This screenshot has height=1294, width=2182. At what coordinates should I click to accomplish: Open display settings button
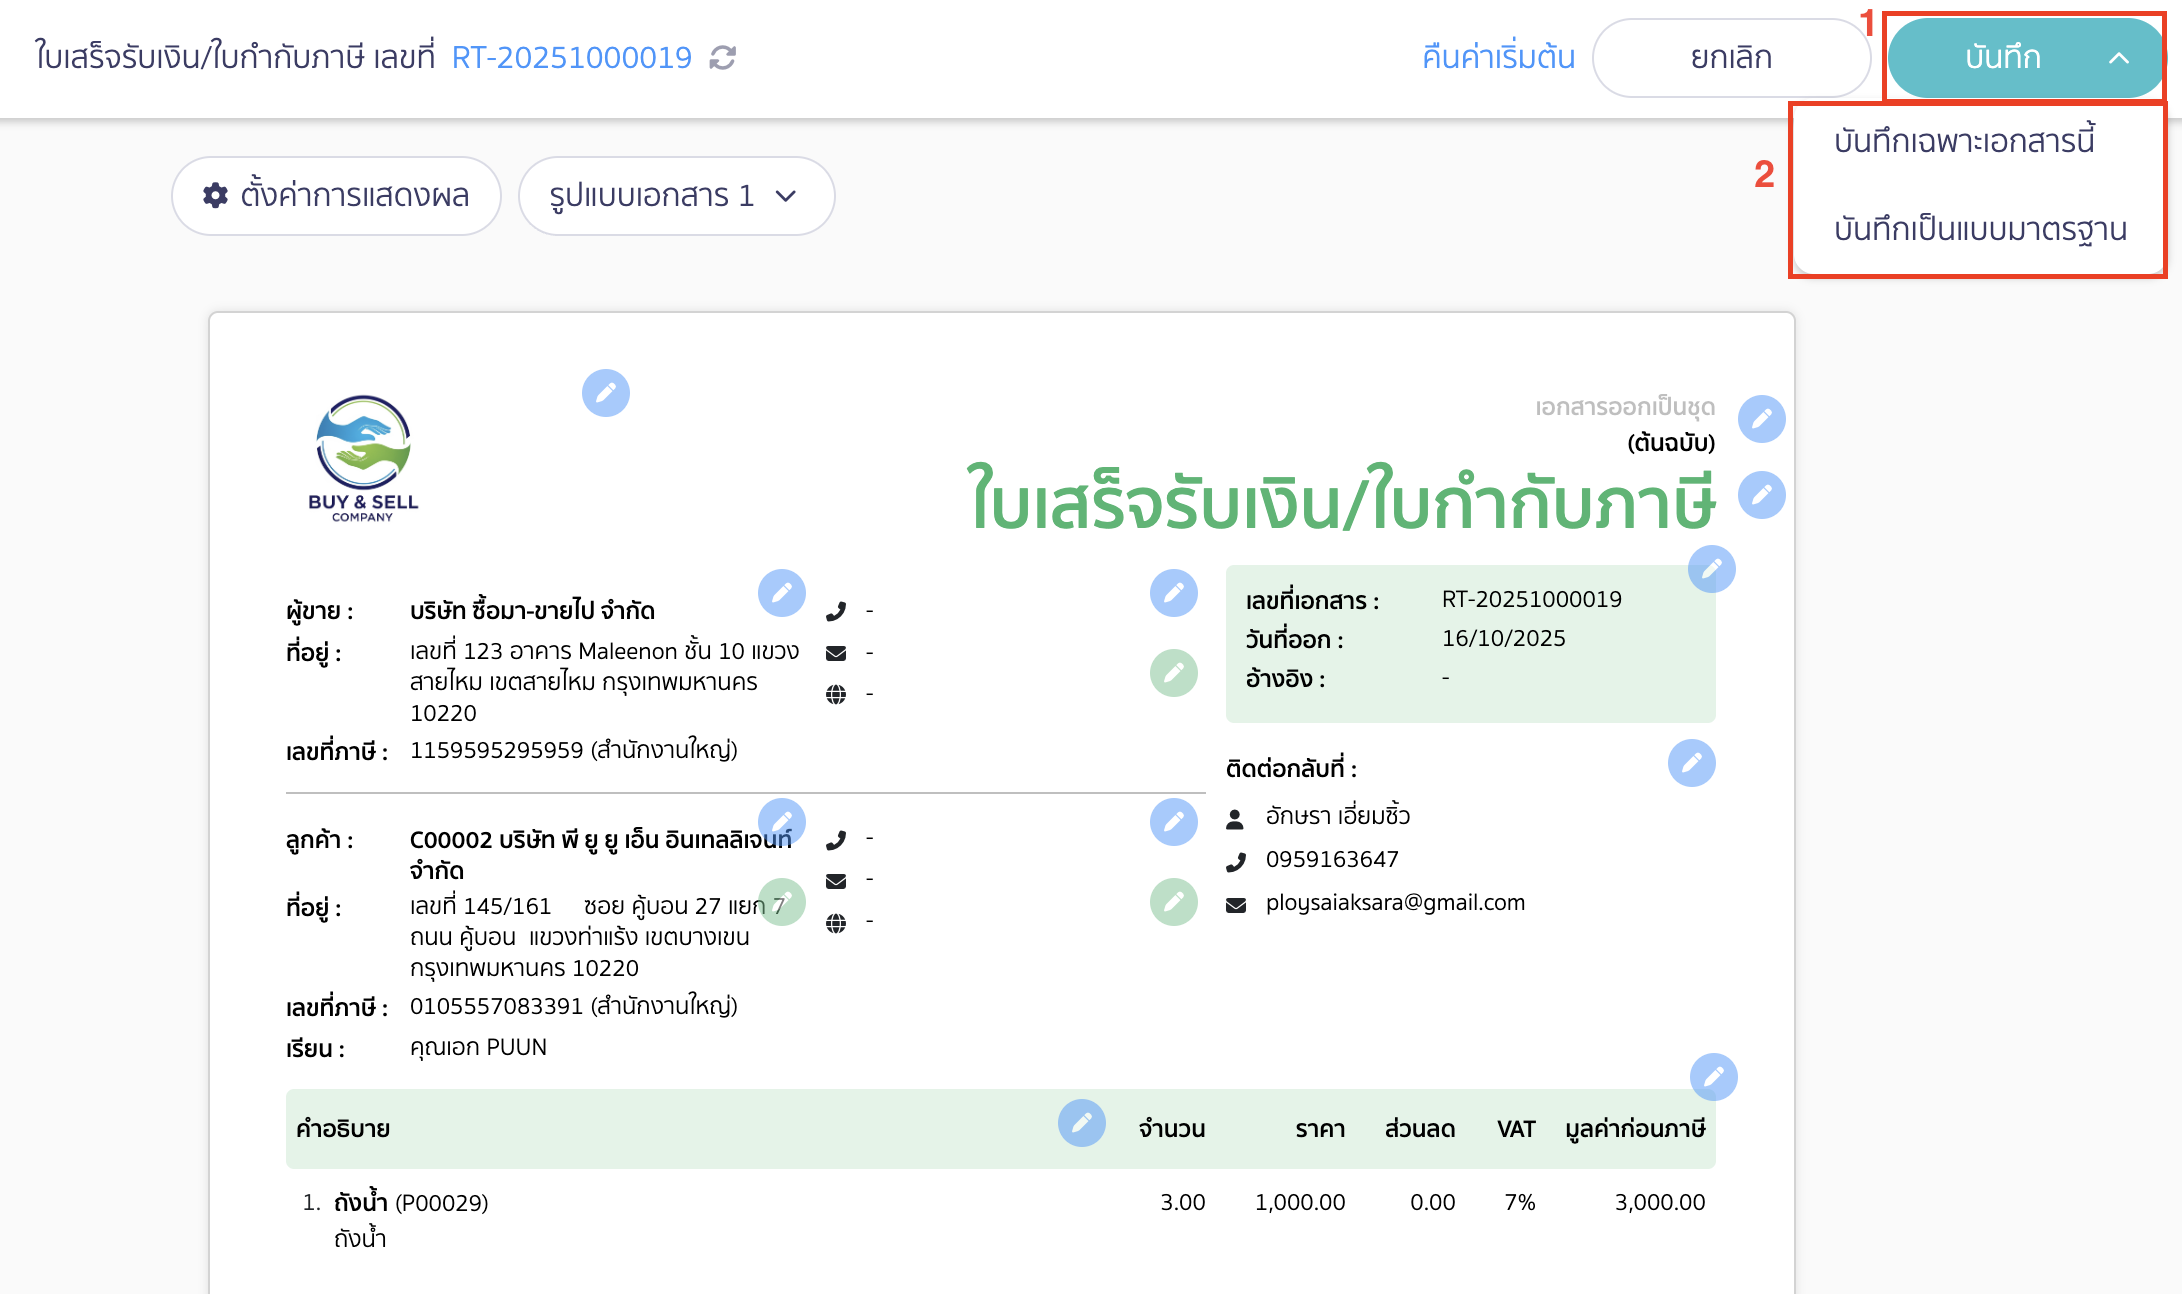point(336,196)
